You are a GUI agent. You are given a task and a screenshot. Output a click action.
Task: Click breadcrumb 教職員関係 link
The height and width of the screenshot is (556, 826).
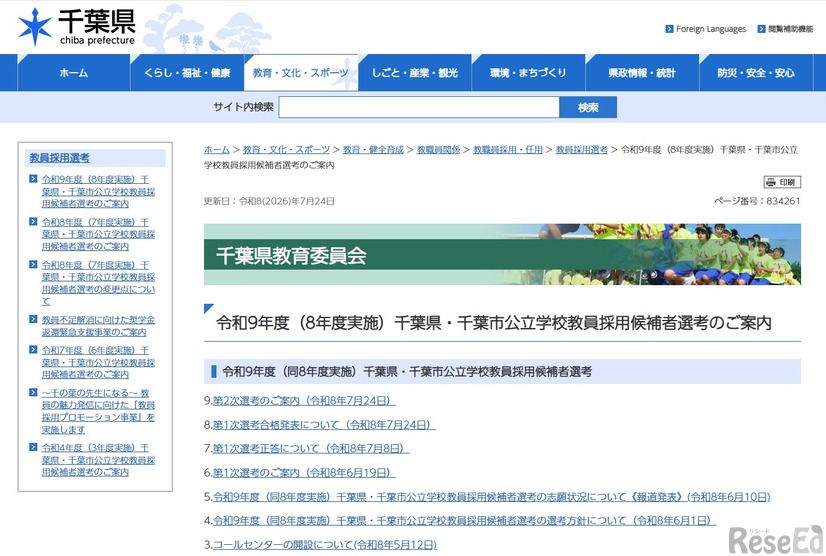(x=438, y=150)
